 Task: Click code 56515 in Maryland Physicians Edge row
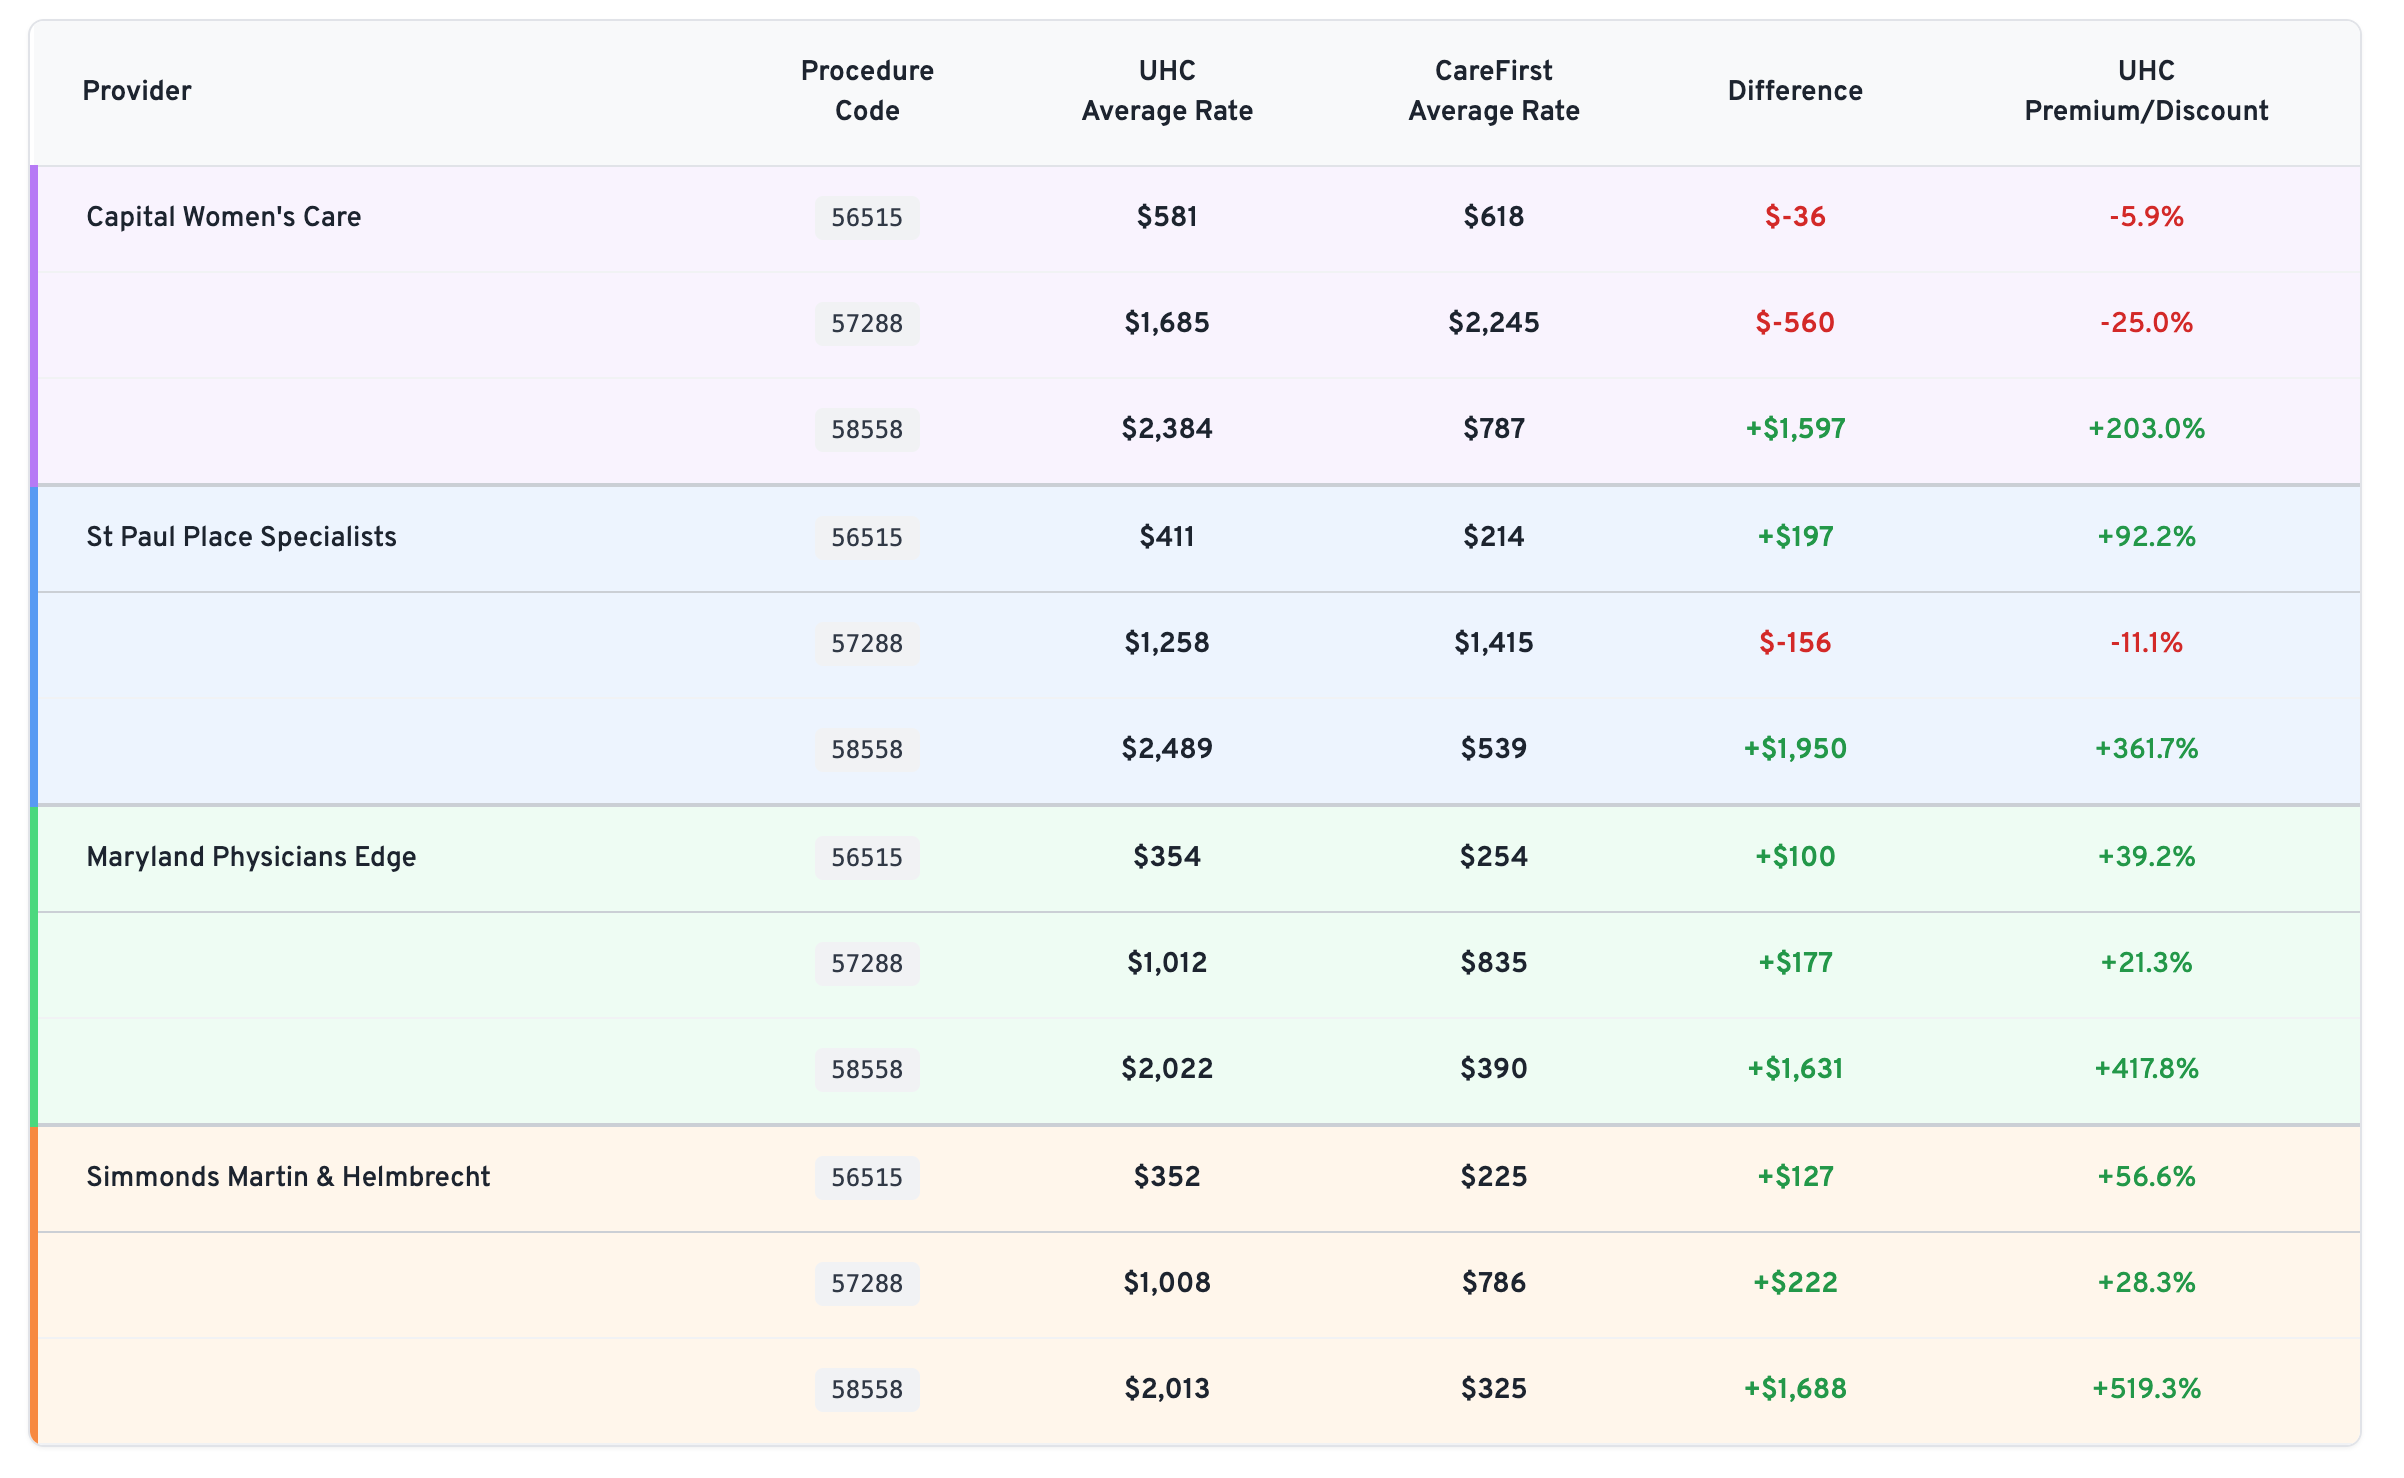pos(867,858)
